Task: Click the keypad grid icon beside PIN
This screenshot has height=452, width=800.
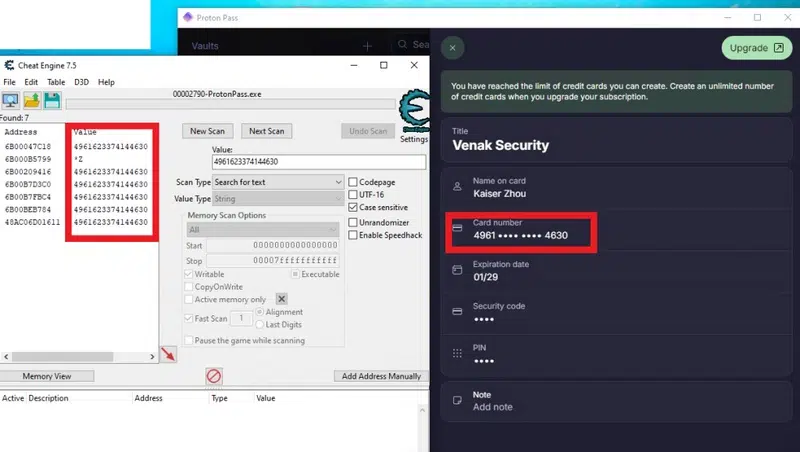Action: click(457, 353)
